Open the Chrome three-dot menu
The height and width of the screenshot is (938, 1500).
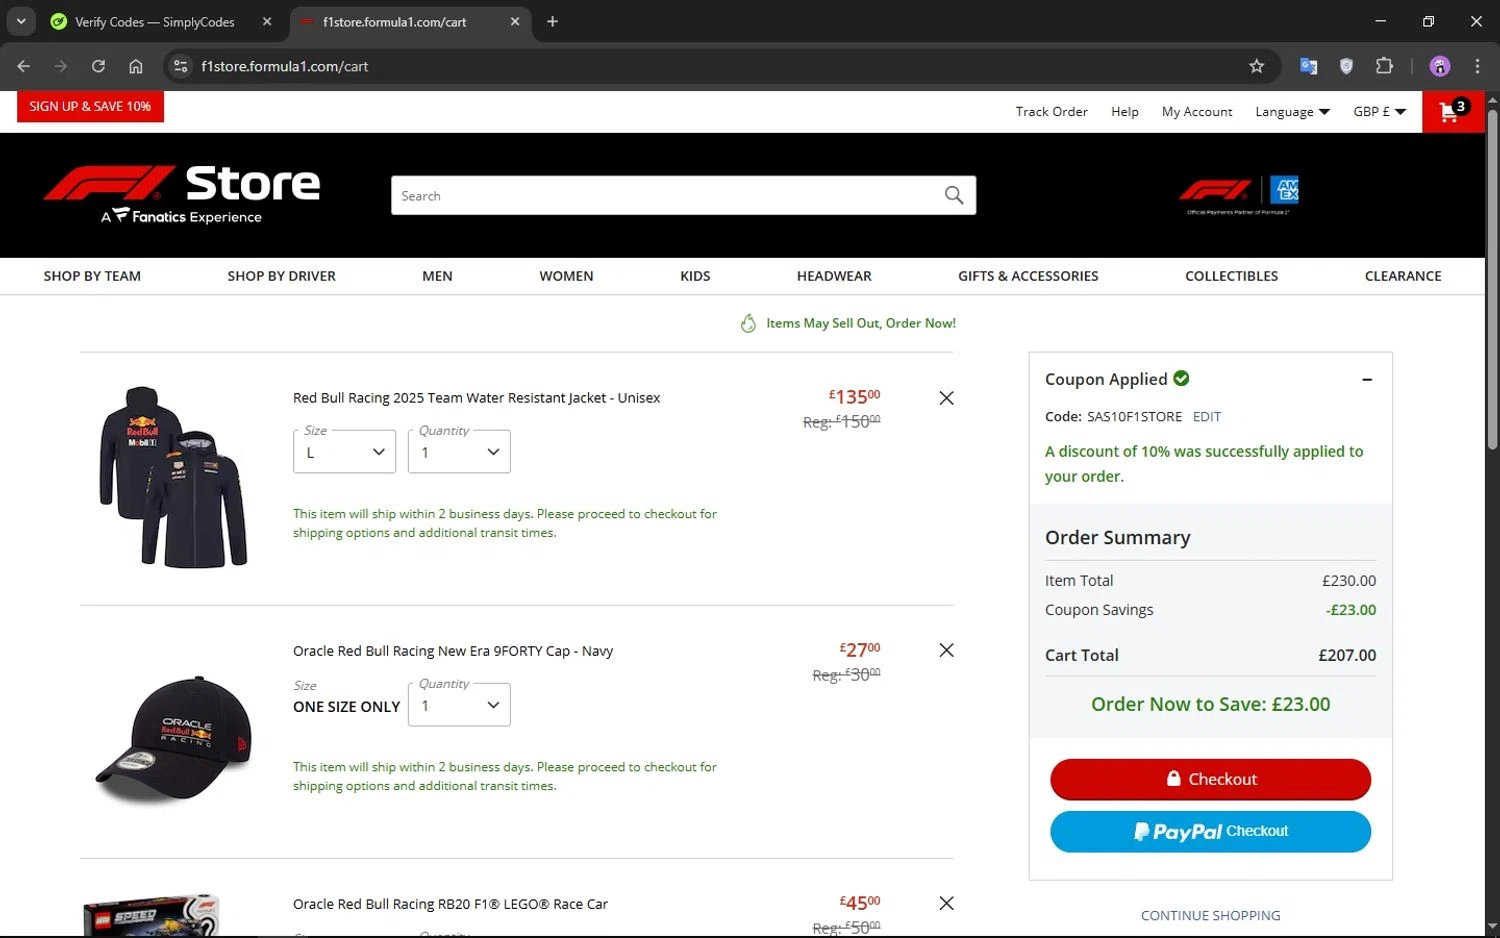click(1477, 66)
